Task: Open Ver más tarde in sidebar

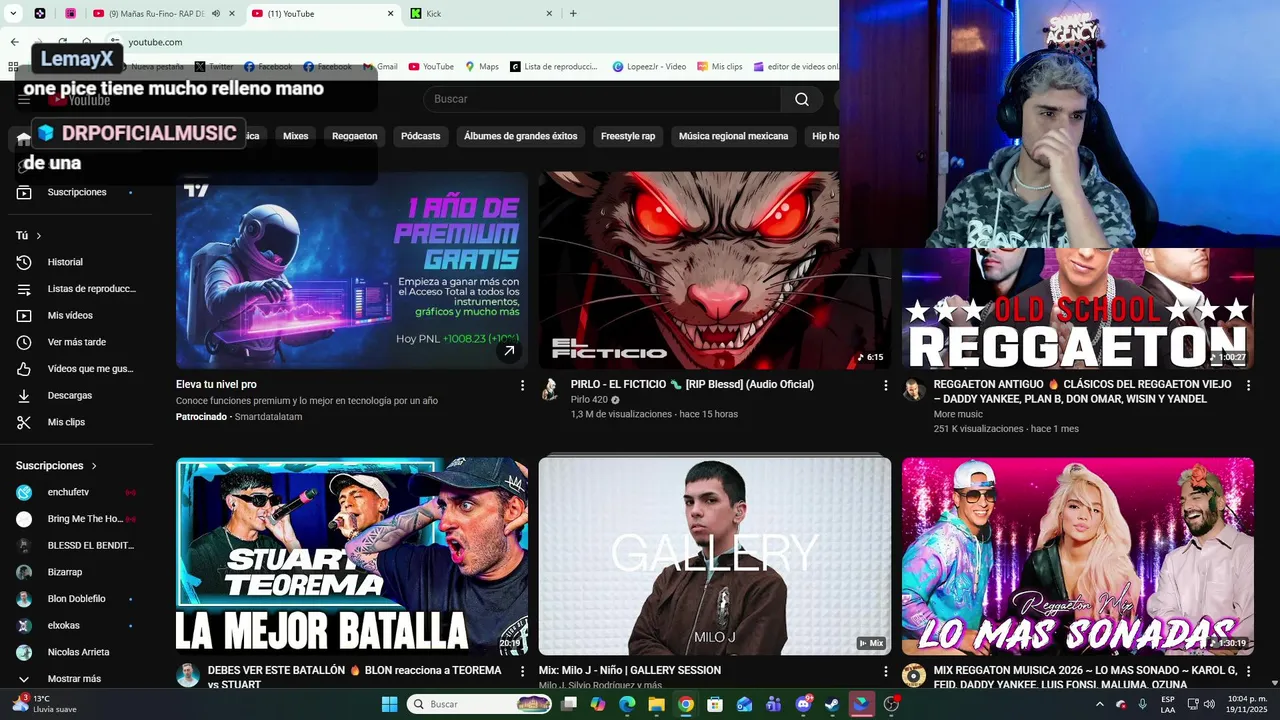Action: click(x=77, y=342)
